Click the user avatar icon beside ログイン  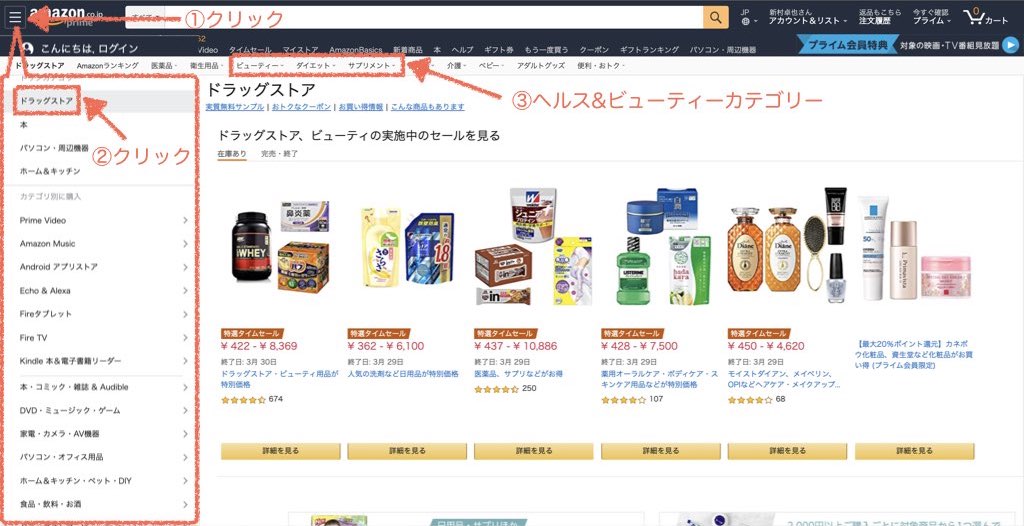tap(27, 48)
